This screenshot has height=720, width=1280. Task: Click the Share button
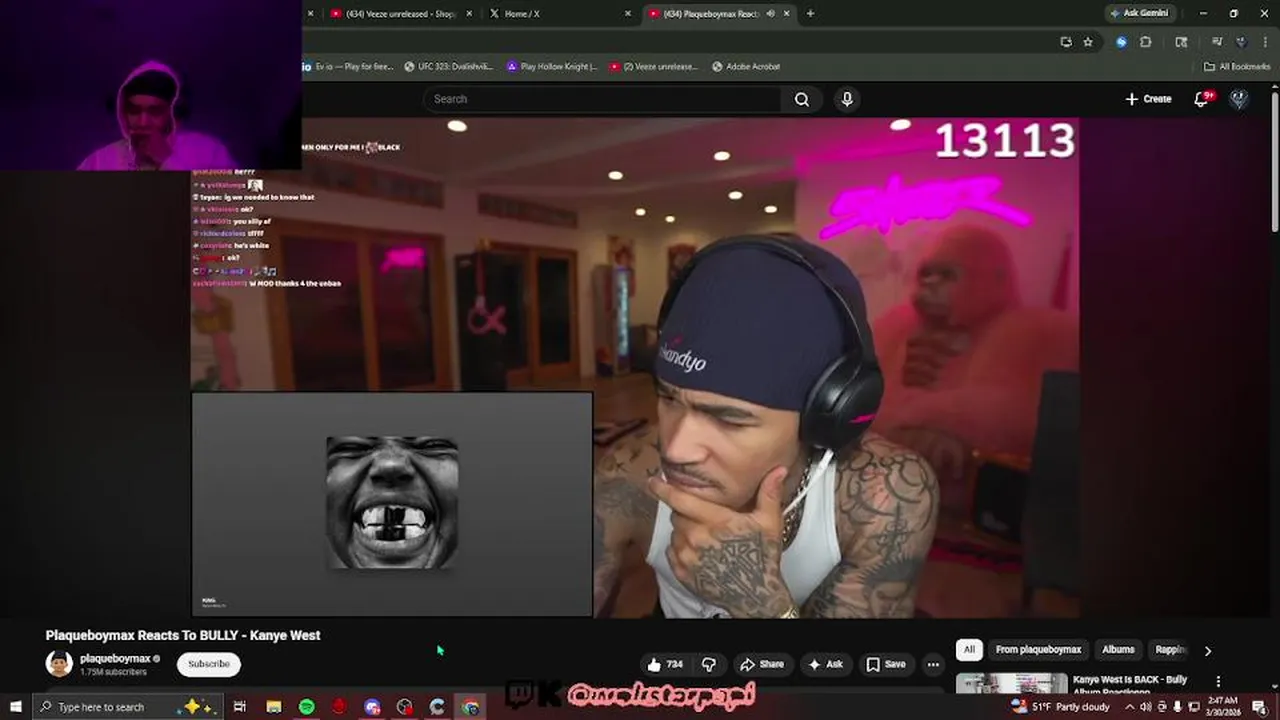pyautogui.click(x=761, y=664)
